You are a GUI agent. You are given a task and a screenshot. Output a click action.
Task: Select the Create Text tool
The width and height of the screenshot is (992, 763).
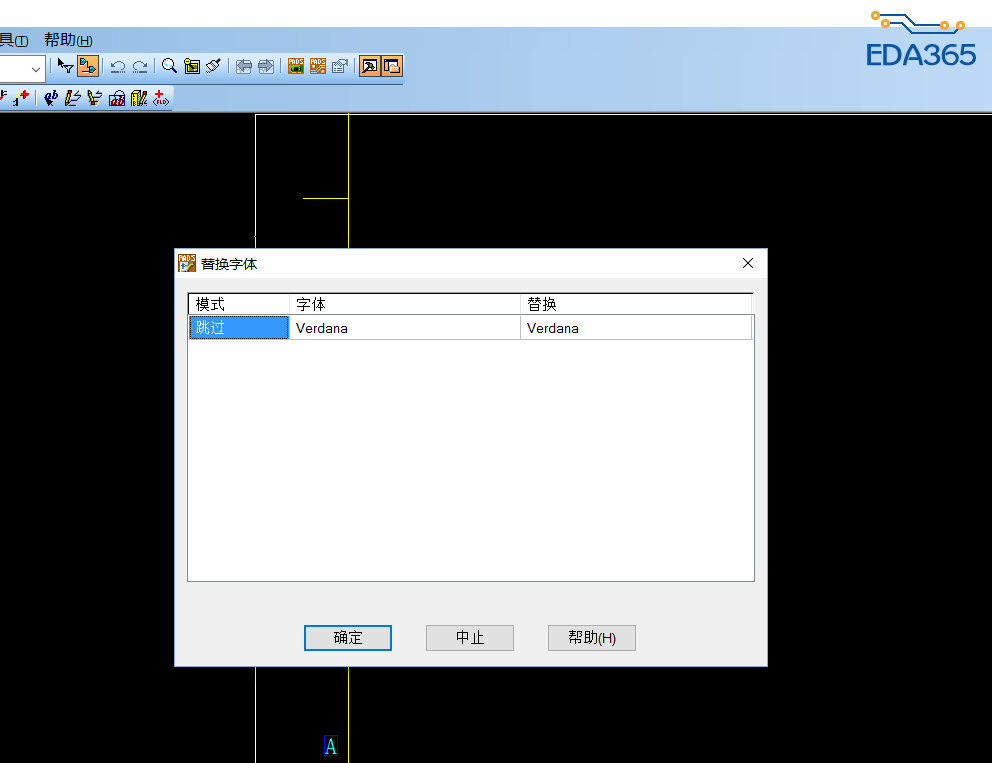pos(51,98)
